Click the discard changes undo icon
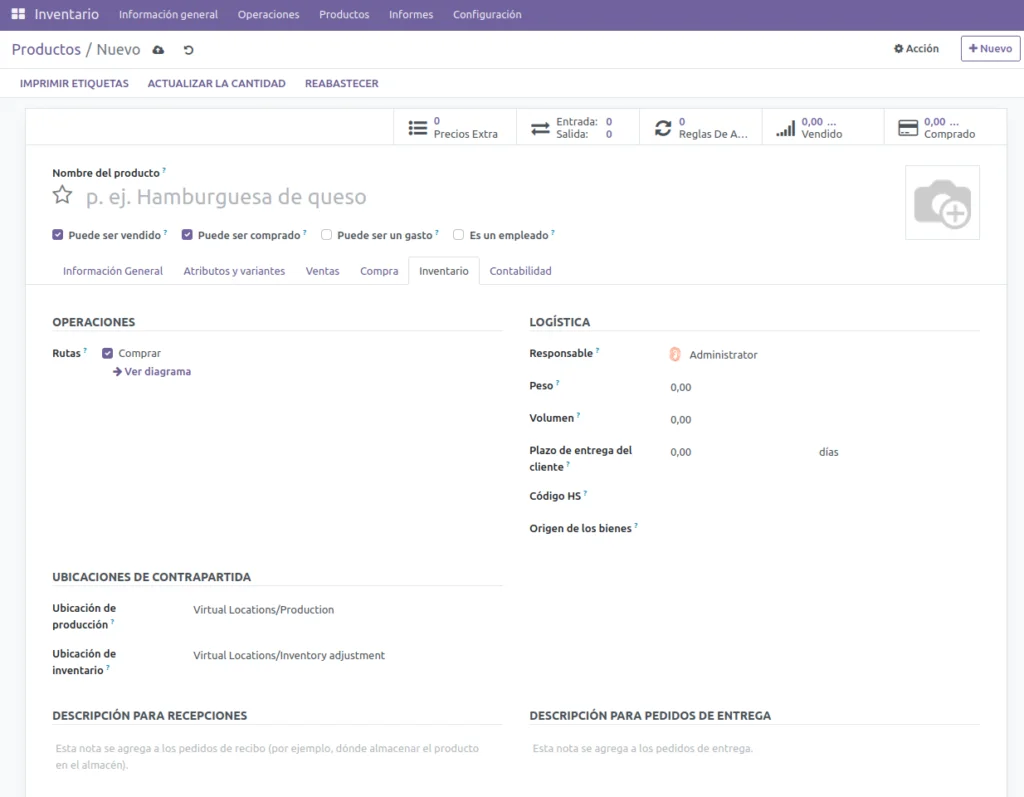 tap(189, 50)
